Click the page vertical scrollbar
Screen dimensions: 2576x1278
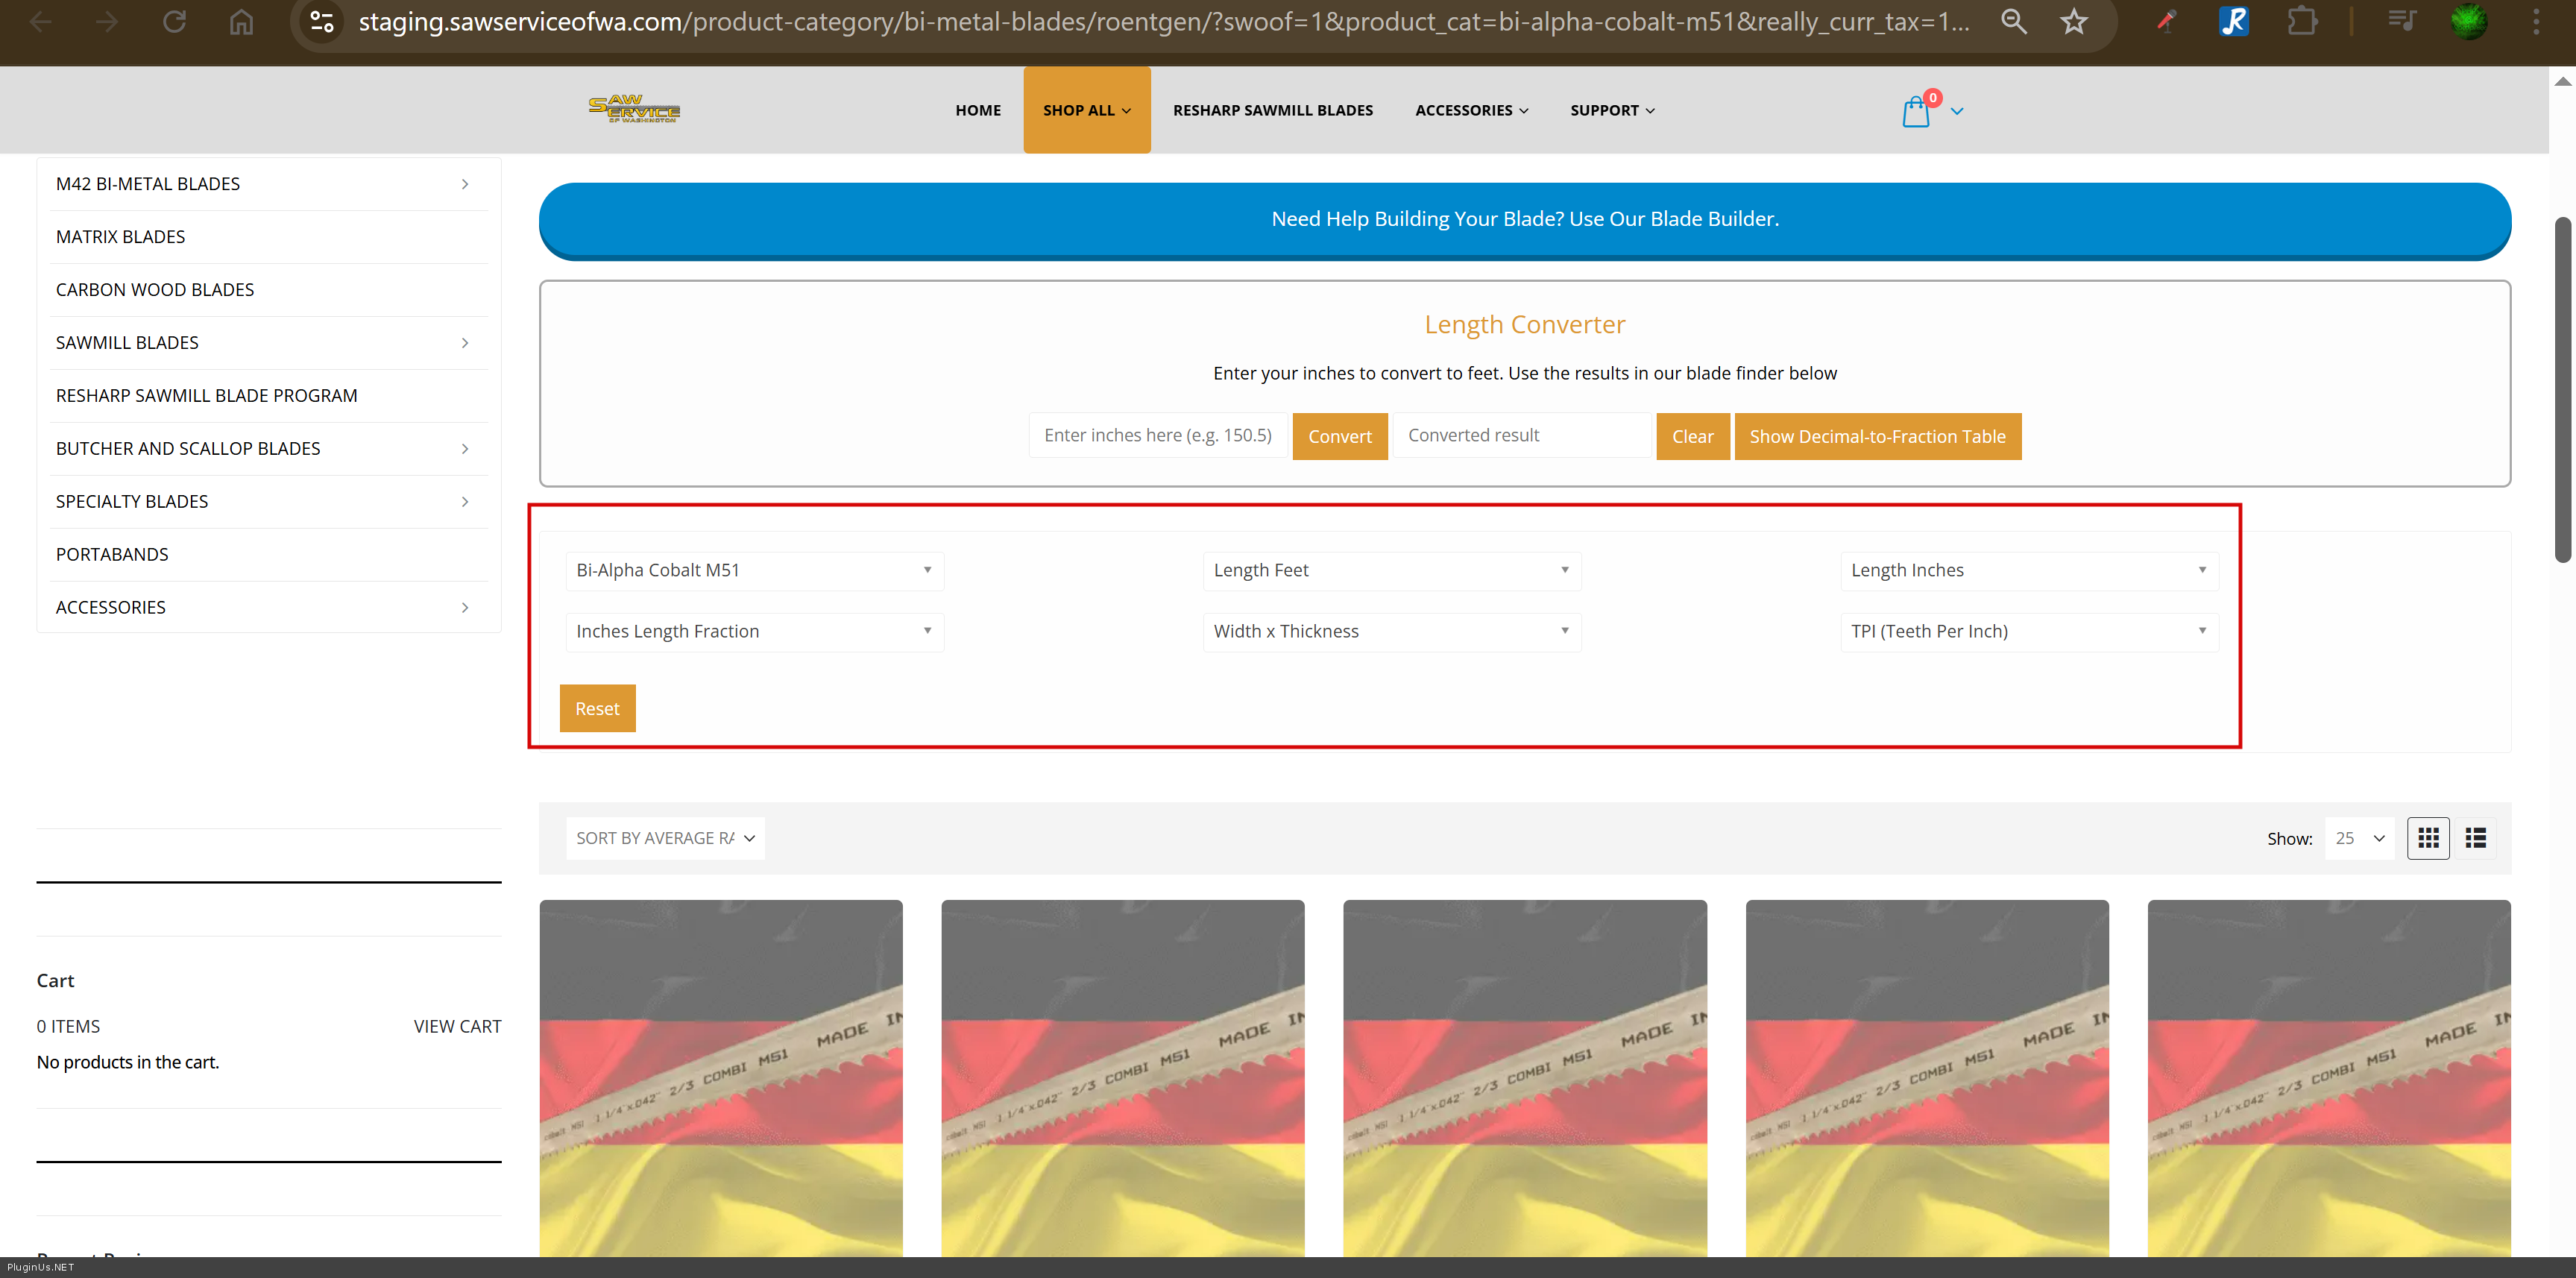tap(2562, 390)
